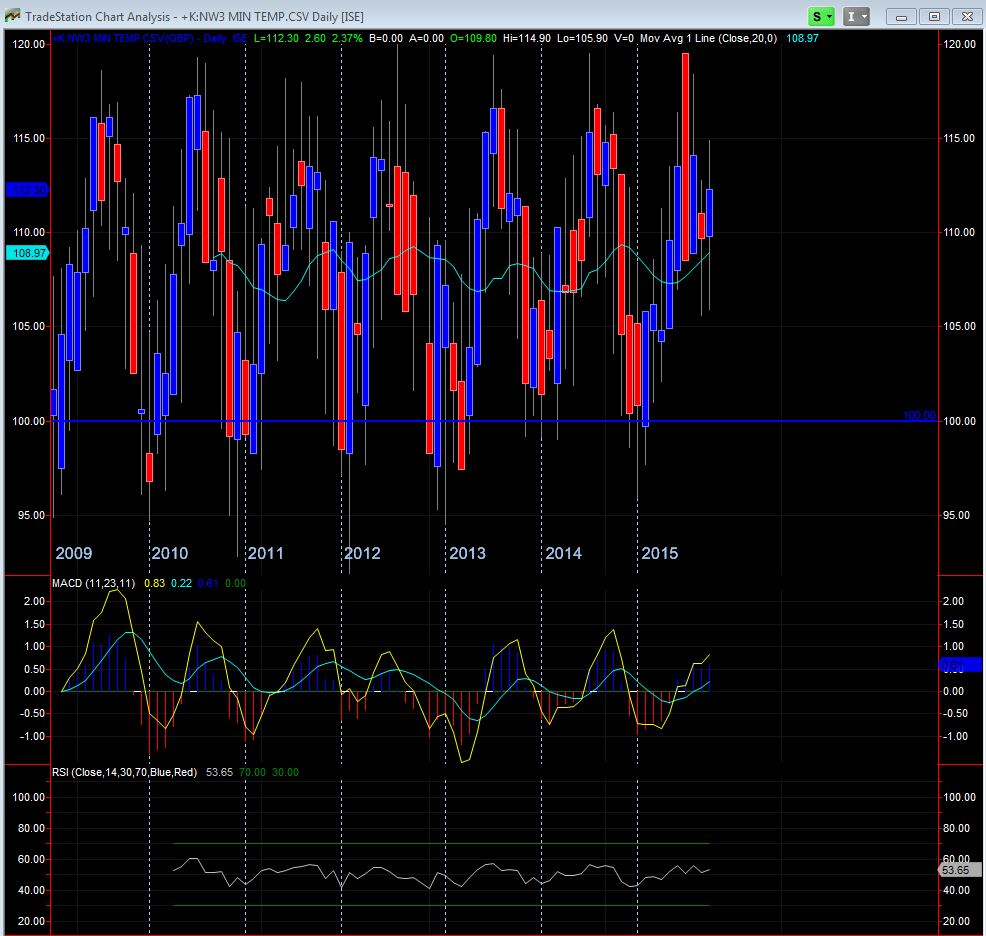Click the TradeStation icon in title bar
Screen dimensions: 986x936
pos(12,16)
